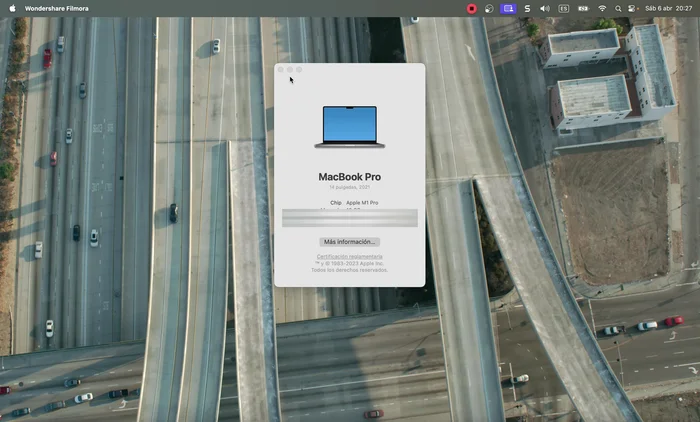Close the About This Mac window
Image resolution: width=700 pixels, height=422 pixels.
click(x=280, y=70)
